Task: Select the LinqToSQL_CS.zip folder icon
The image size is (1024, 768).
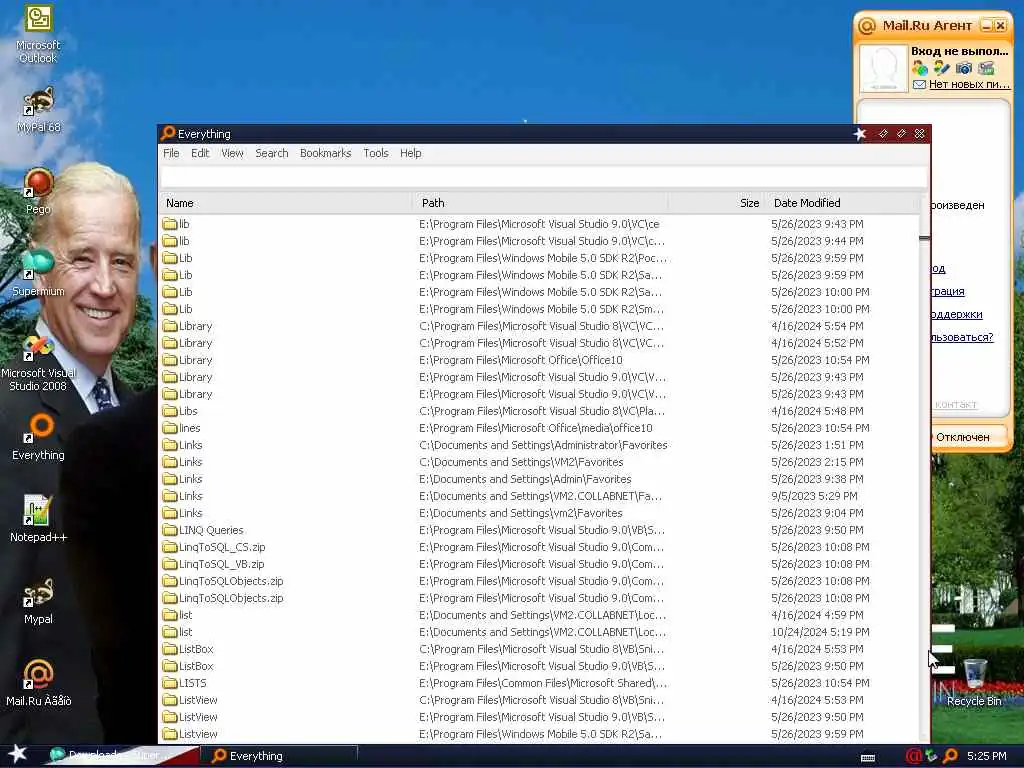Action: [170, 547]
